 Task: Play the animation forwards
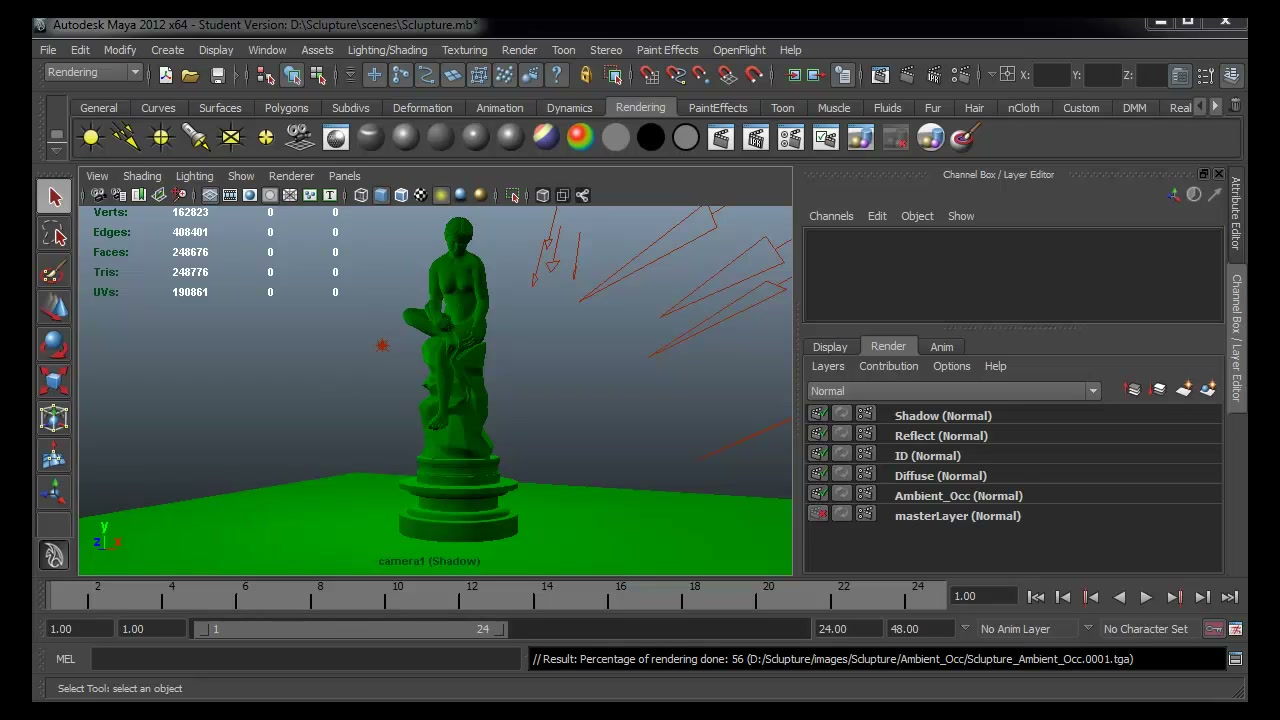(1146, 597)
